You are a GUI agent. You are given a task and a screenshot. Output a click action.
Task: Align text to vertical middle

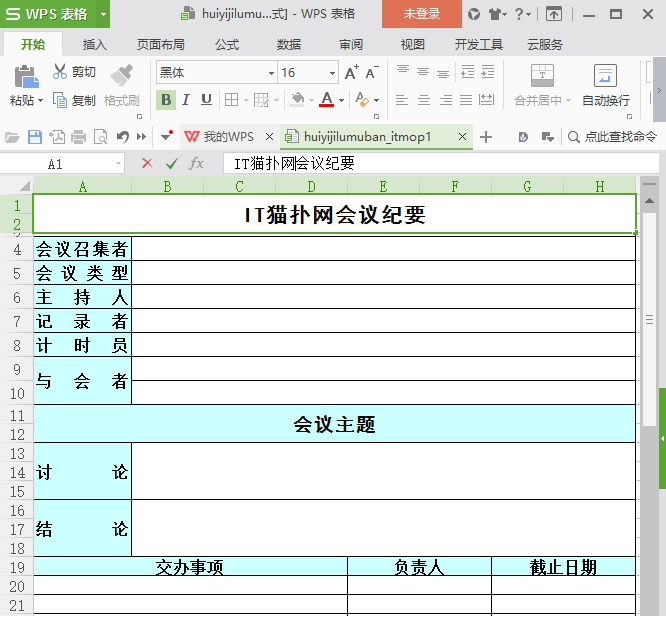click(423, 72)
